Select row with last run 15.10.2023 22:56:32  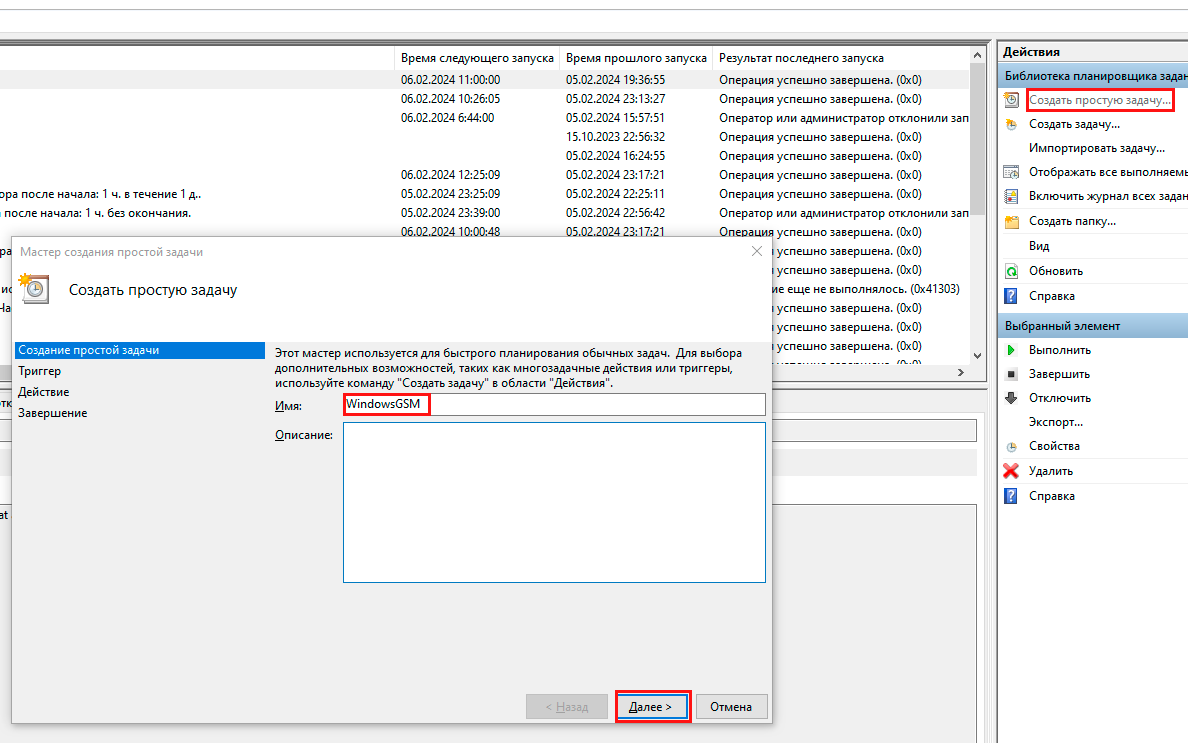tap(484, 137)
